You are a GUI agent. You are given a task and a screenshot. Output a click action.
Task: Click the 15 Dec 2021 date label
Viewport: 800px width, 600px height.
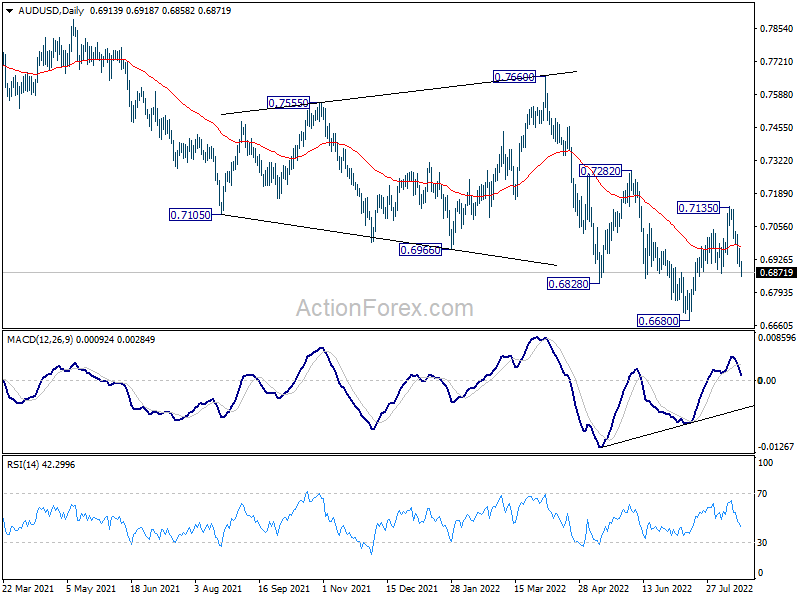pyautogui.click(x=412, y=589)
